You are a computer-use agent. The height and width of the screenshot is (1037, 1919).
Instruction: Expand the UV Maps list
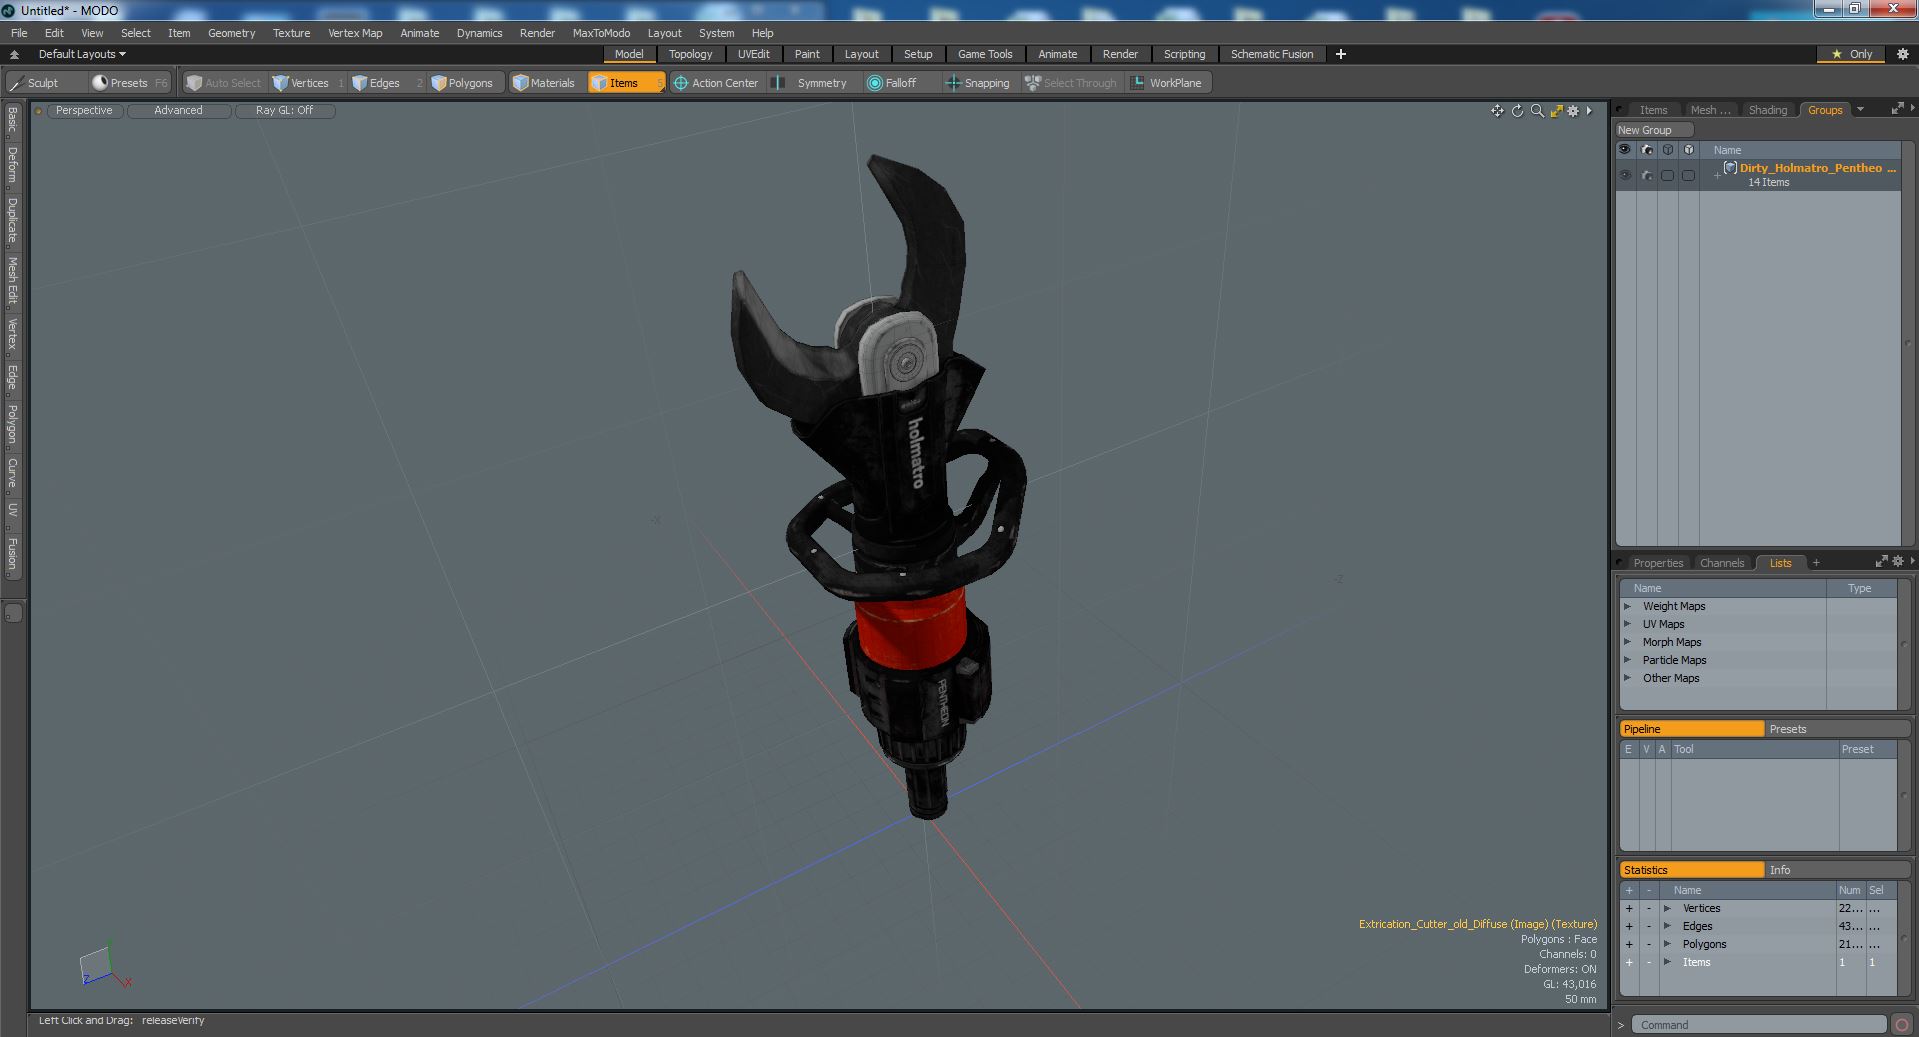(1627, 624)
